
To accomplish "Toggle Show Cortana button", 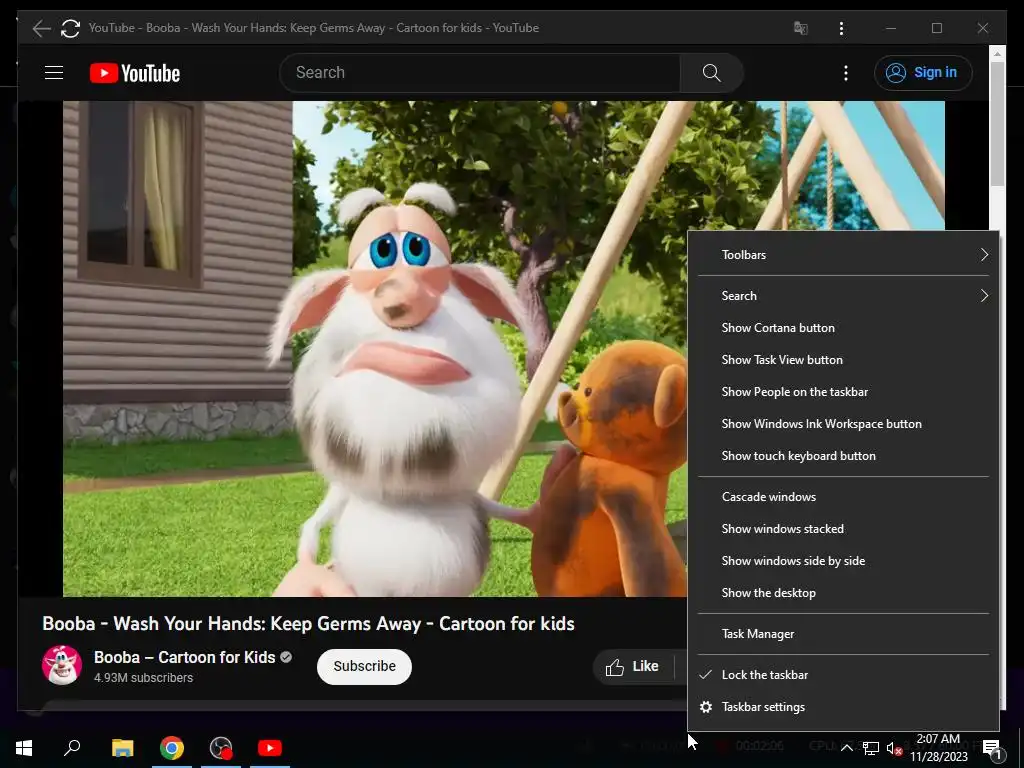I will pyautogui.click(x=843, y=328).
